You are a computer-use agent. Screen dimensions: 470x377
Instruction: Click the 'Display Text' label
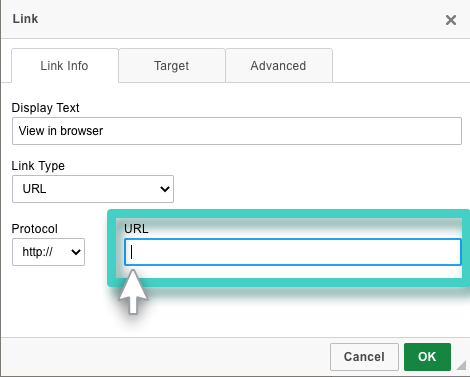click(x=45, y=108)
